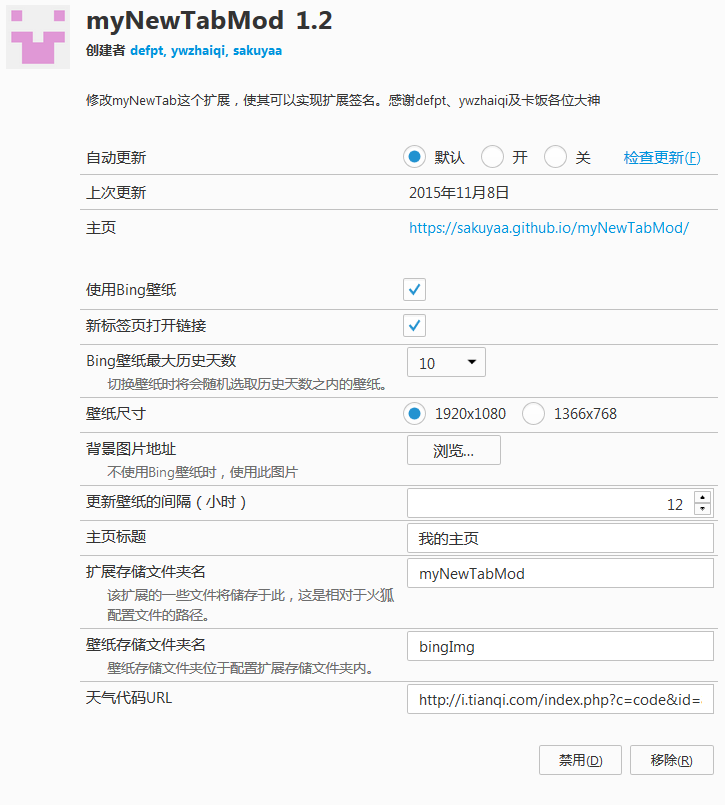Increase wallpaper update interval with up arrow
Image resolution: width=725 pixels, height=806 pixels.
(702, 497)
